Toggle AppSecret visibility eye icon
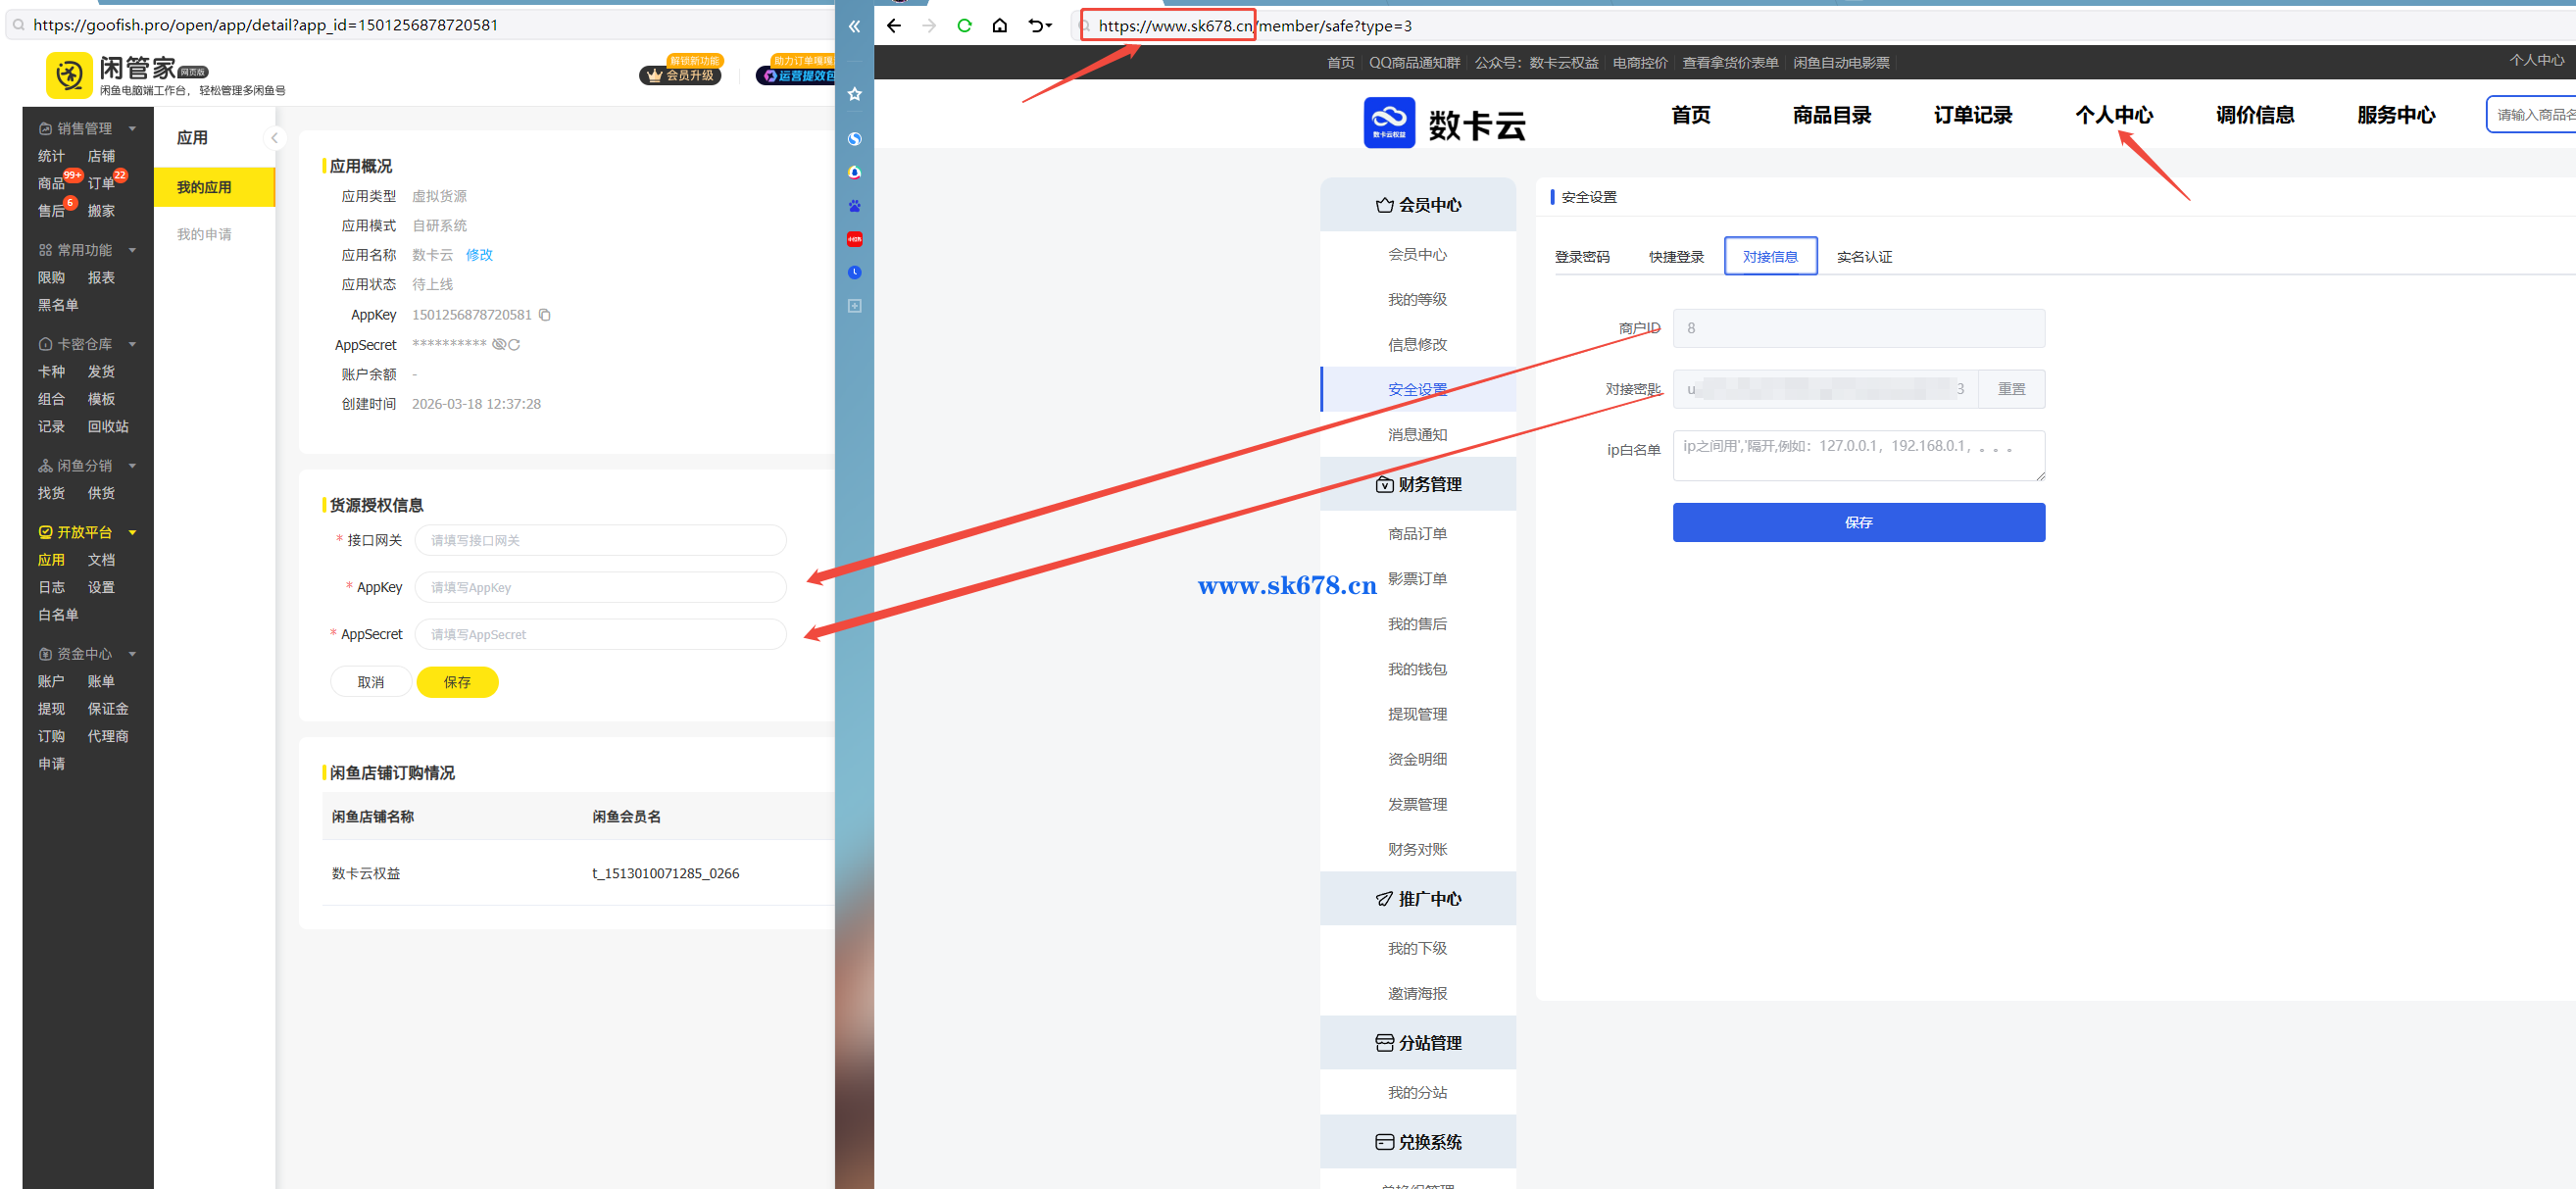This screenshot has width=2576, height=1189. point(498,345)
